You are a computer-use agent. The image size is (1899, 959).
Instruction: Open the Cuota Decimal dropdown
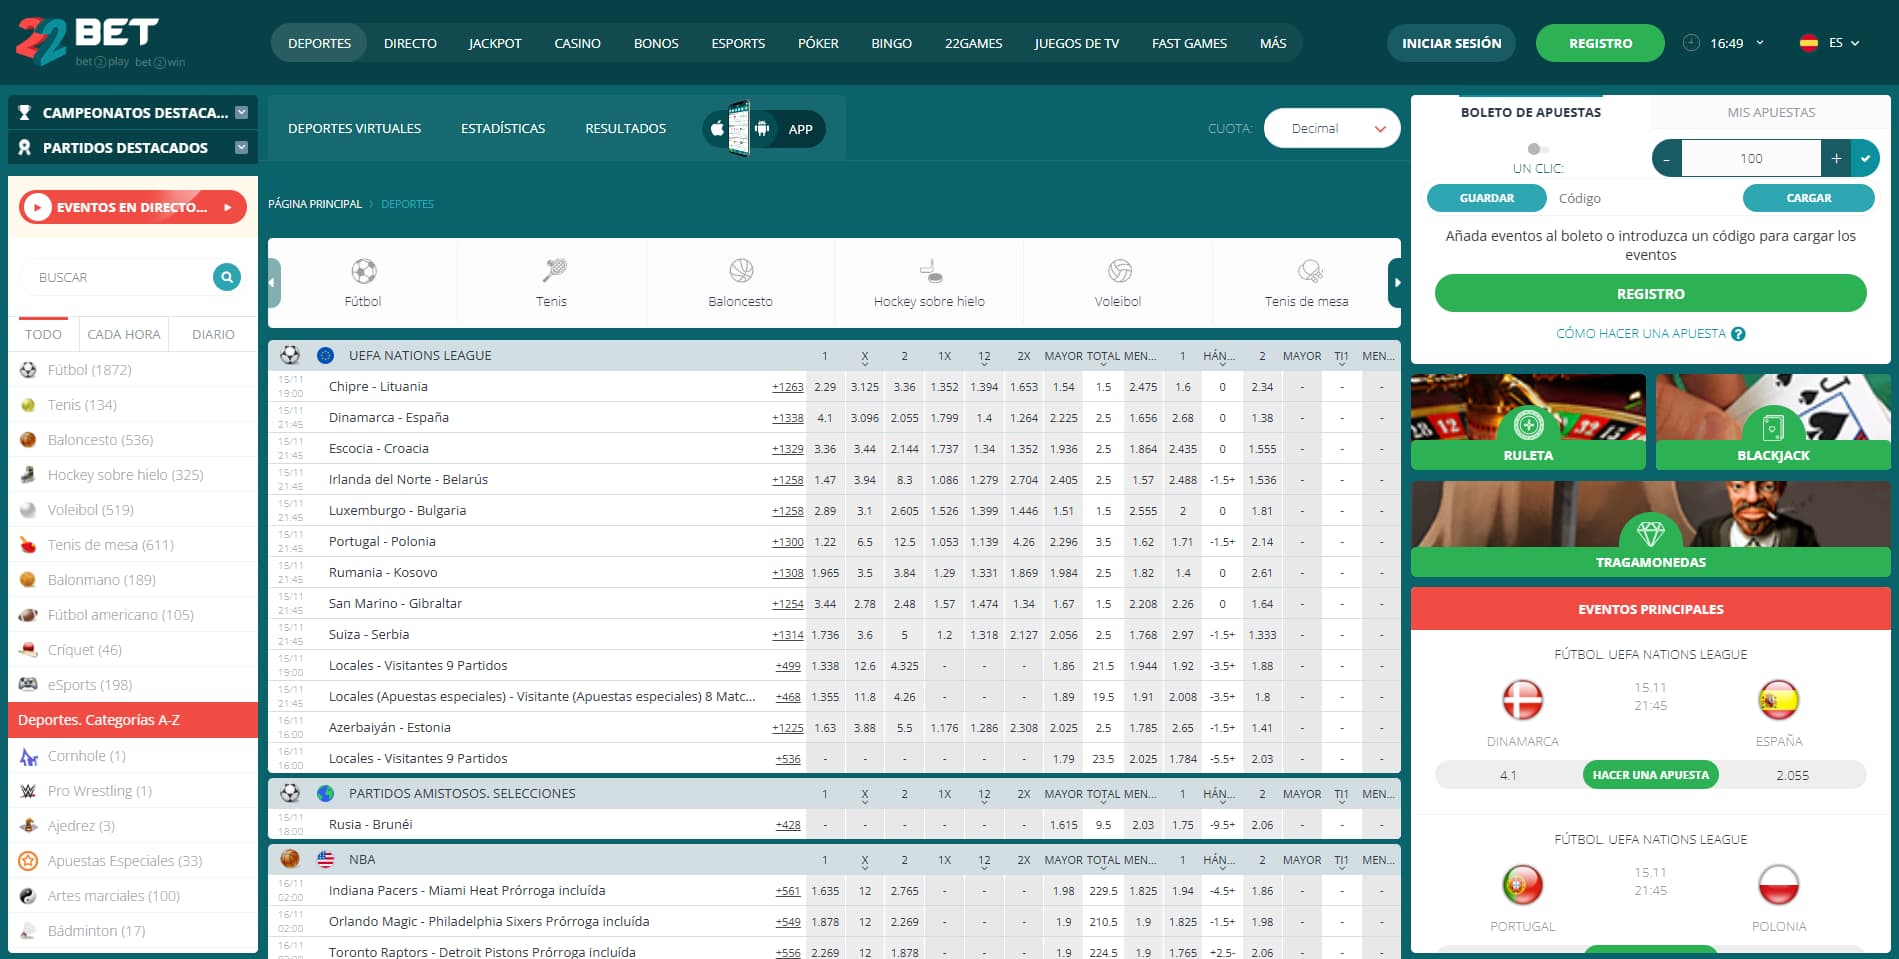coord(1331,128)
